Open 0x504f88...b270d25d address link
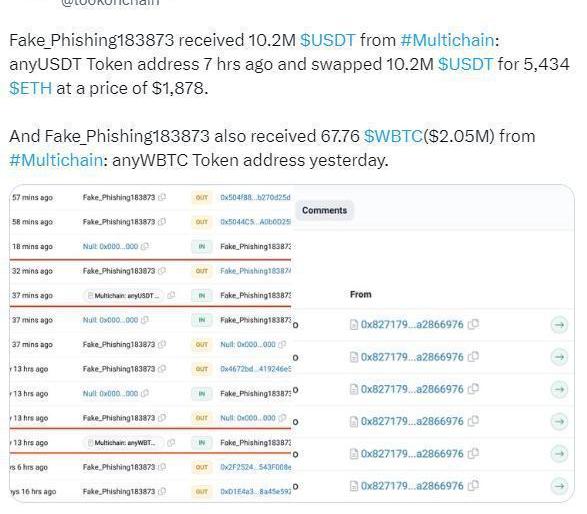Screen dimensions: 587x514 255,197
